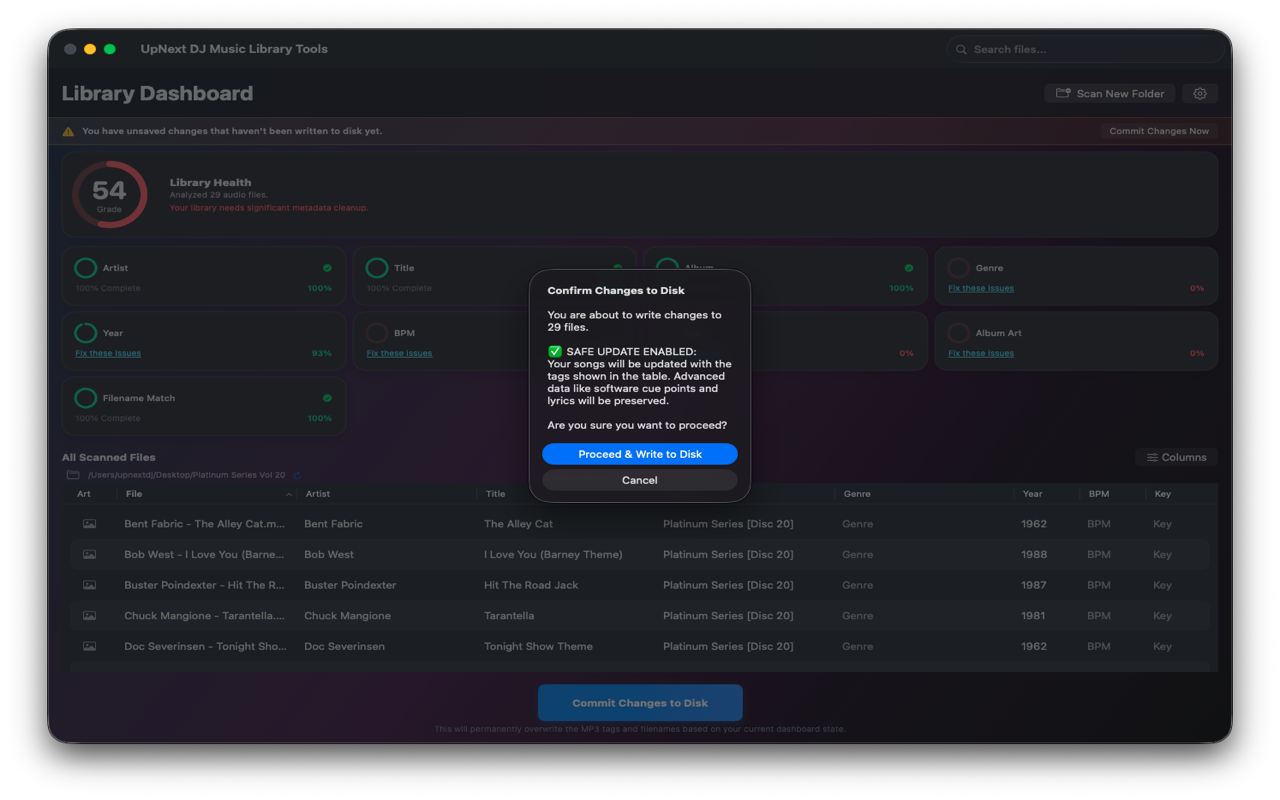1280x800 pixels.
Task: Click the settings gear icon
Action: tap(1200, 93)
